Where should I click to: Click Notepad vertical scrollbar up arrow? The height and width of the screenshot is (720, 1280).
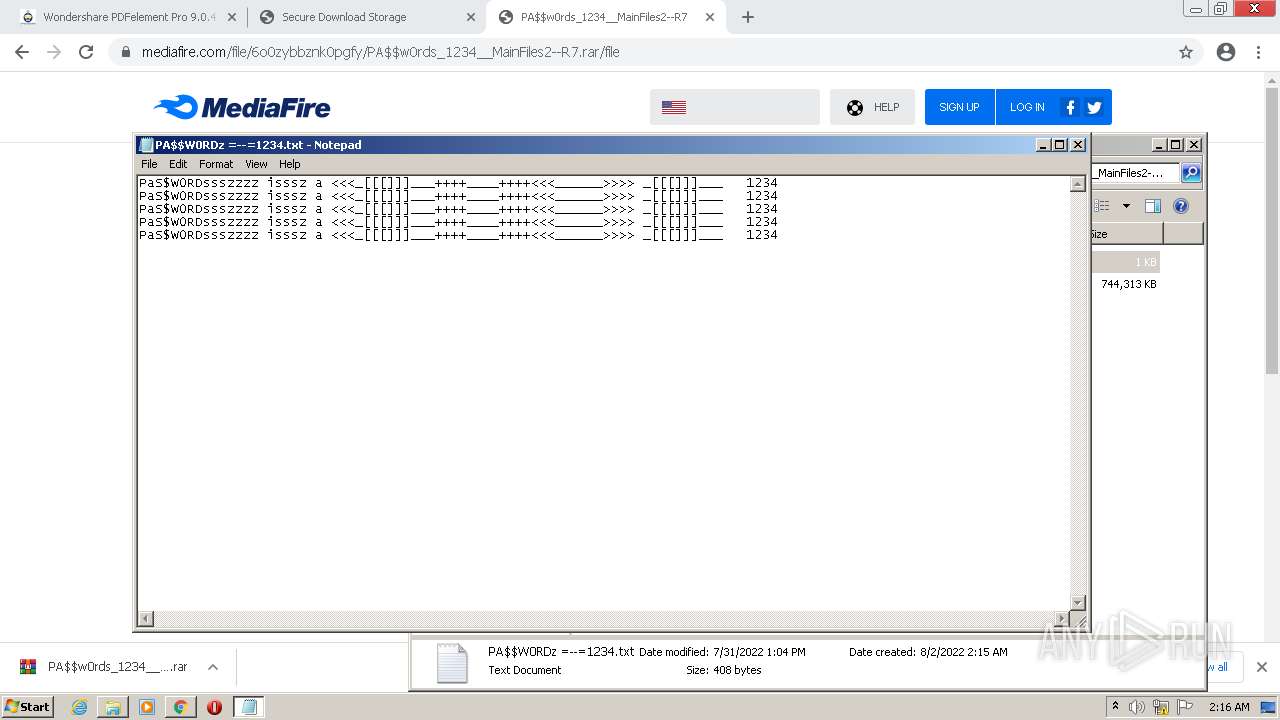coord(1078,184)
